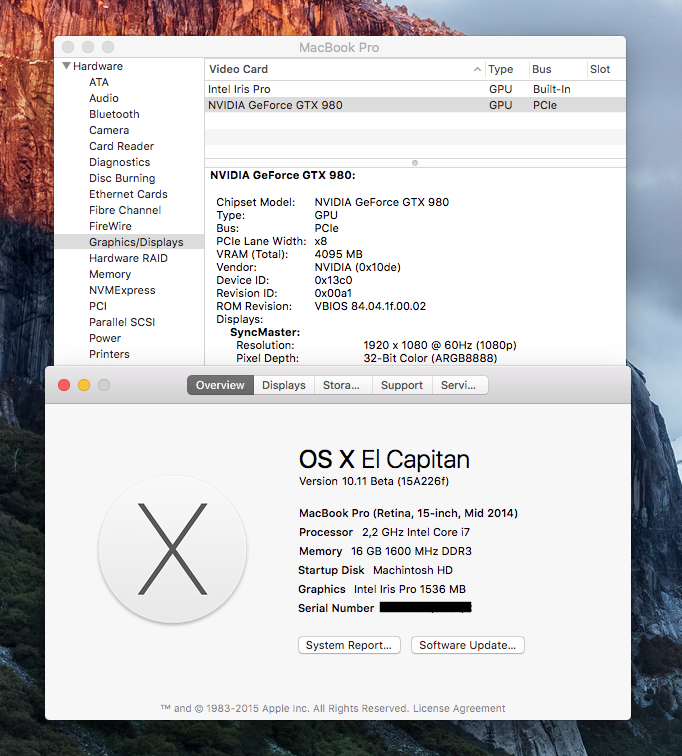Image resolution: width=682 pixels, height=756 pixels.
Task: Click Pixel Depth 32-Bit Color value
Action: [x=430, y=358]
